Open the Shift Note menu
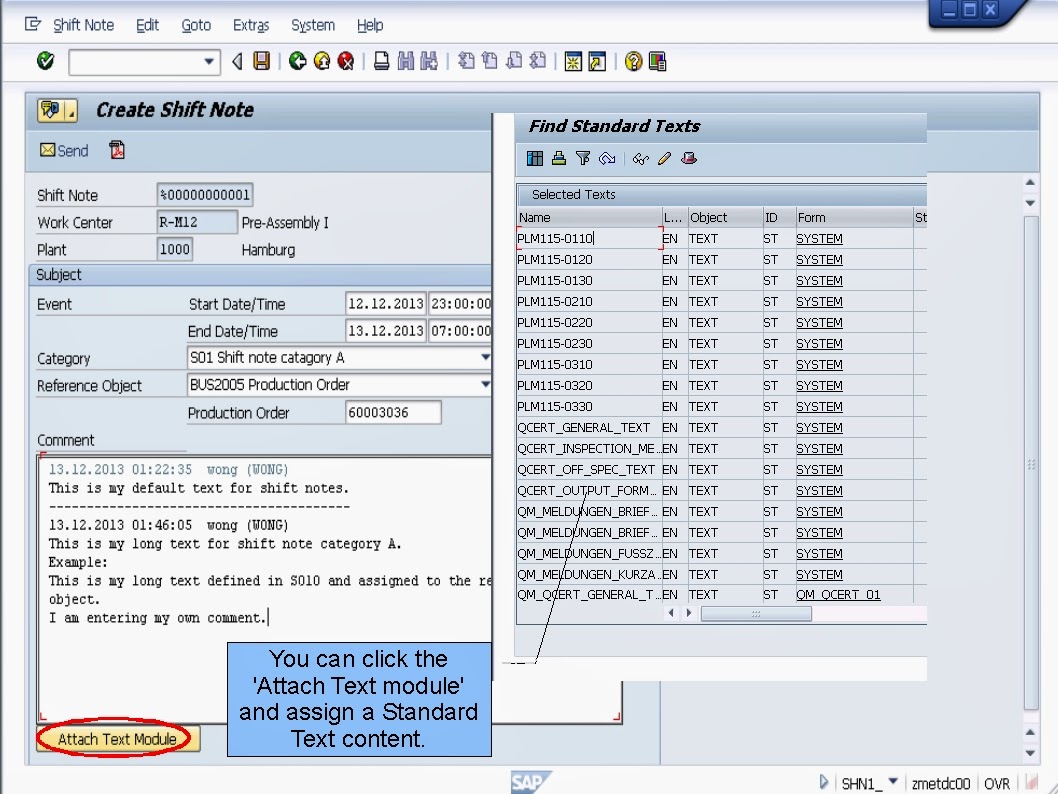Screen dimensions: 1058x794 pos(83,25)
